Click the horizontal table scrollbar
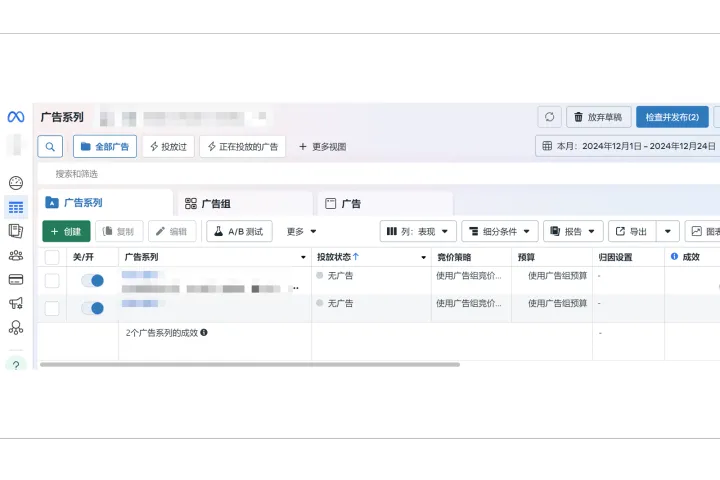This screenshot has height=480, width=720. click(250, 365)
